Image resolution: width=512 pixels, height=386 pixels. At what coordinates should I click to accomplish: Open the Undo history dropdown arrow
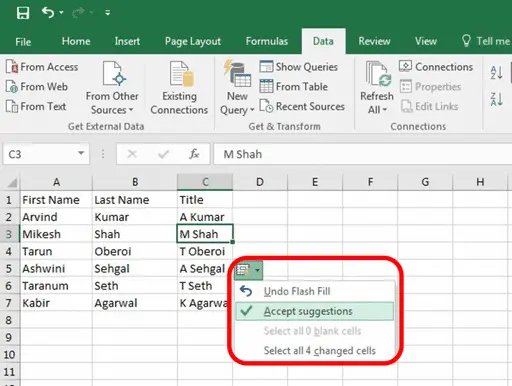(x=61, y=13)
